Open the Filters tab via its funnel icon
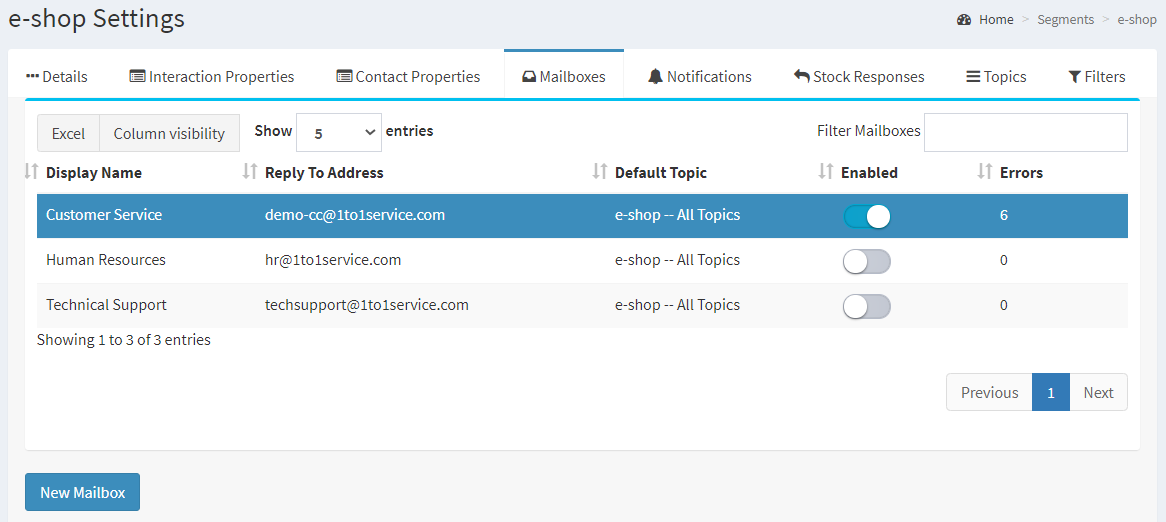Image resolution: width=1166 pixels, height=522 pixels. tap(1074, 77)
